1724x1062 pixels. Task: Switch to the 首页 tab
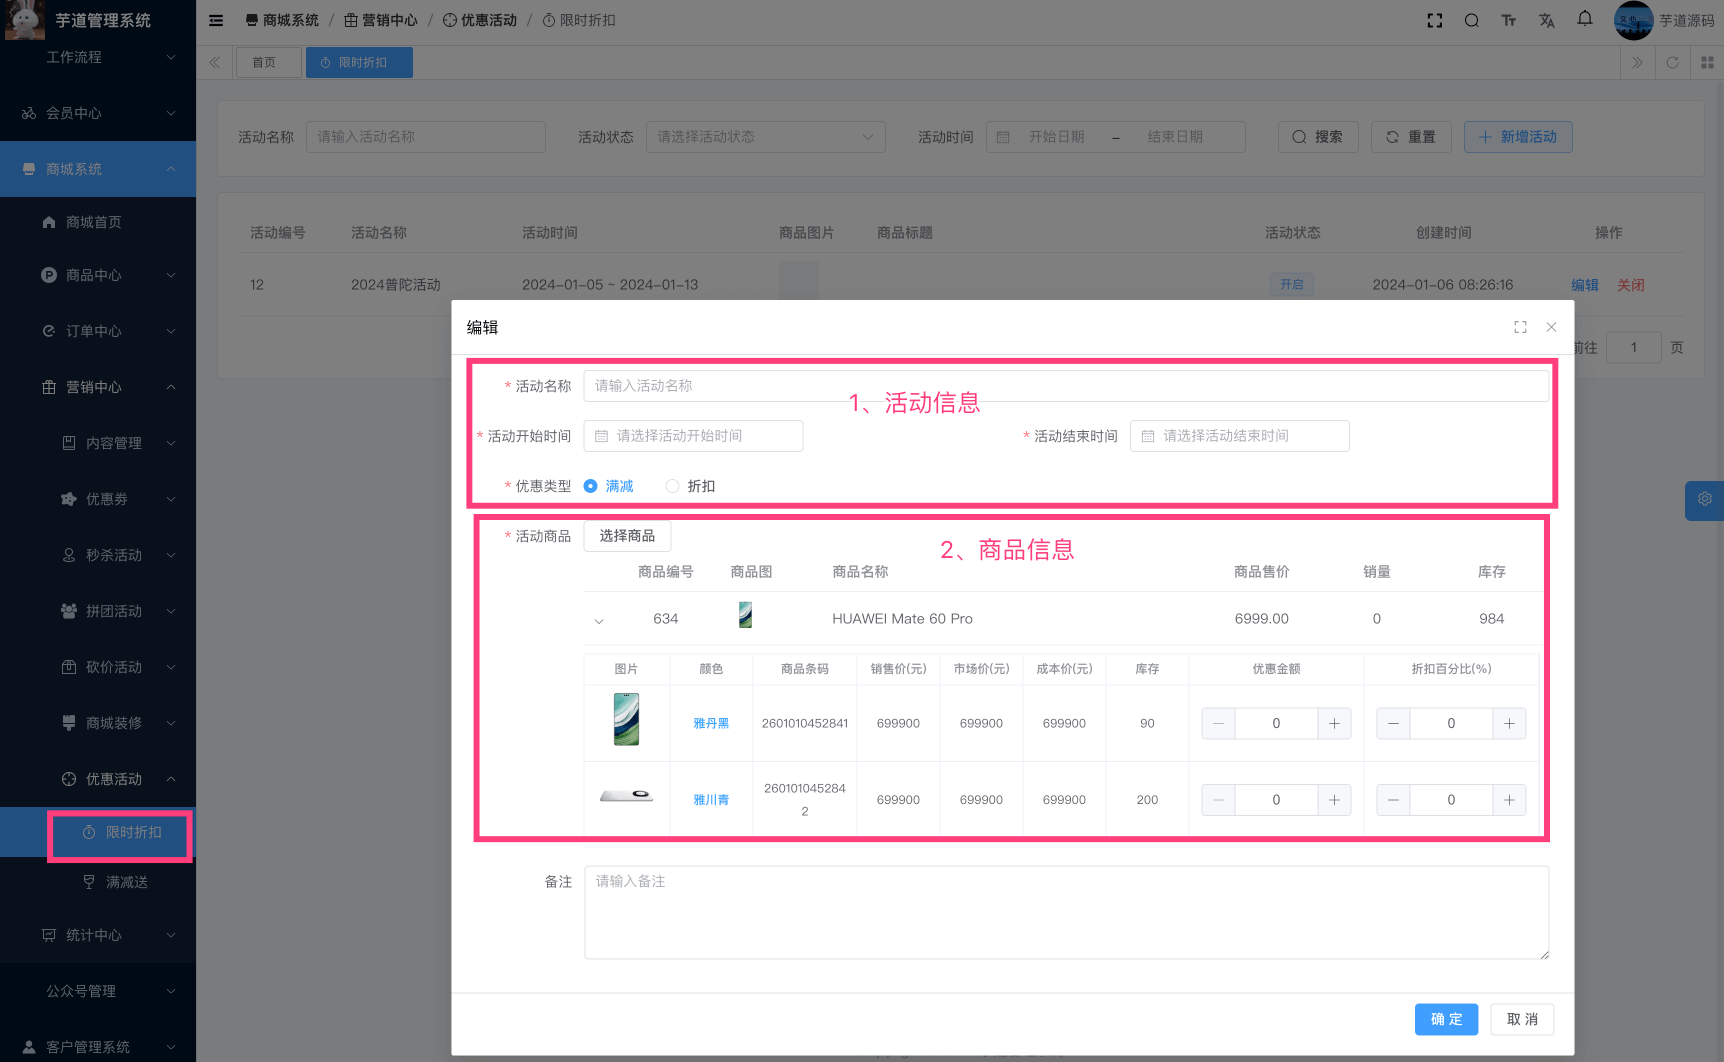[x=264, y=62]
